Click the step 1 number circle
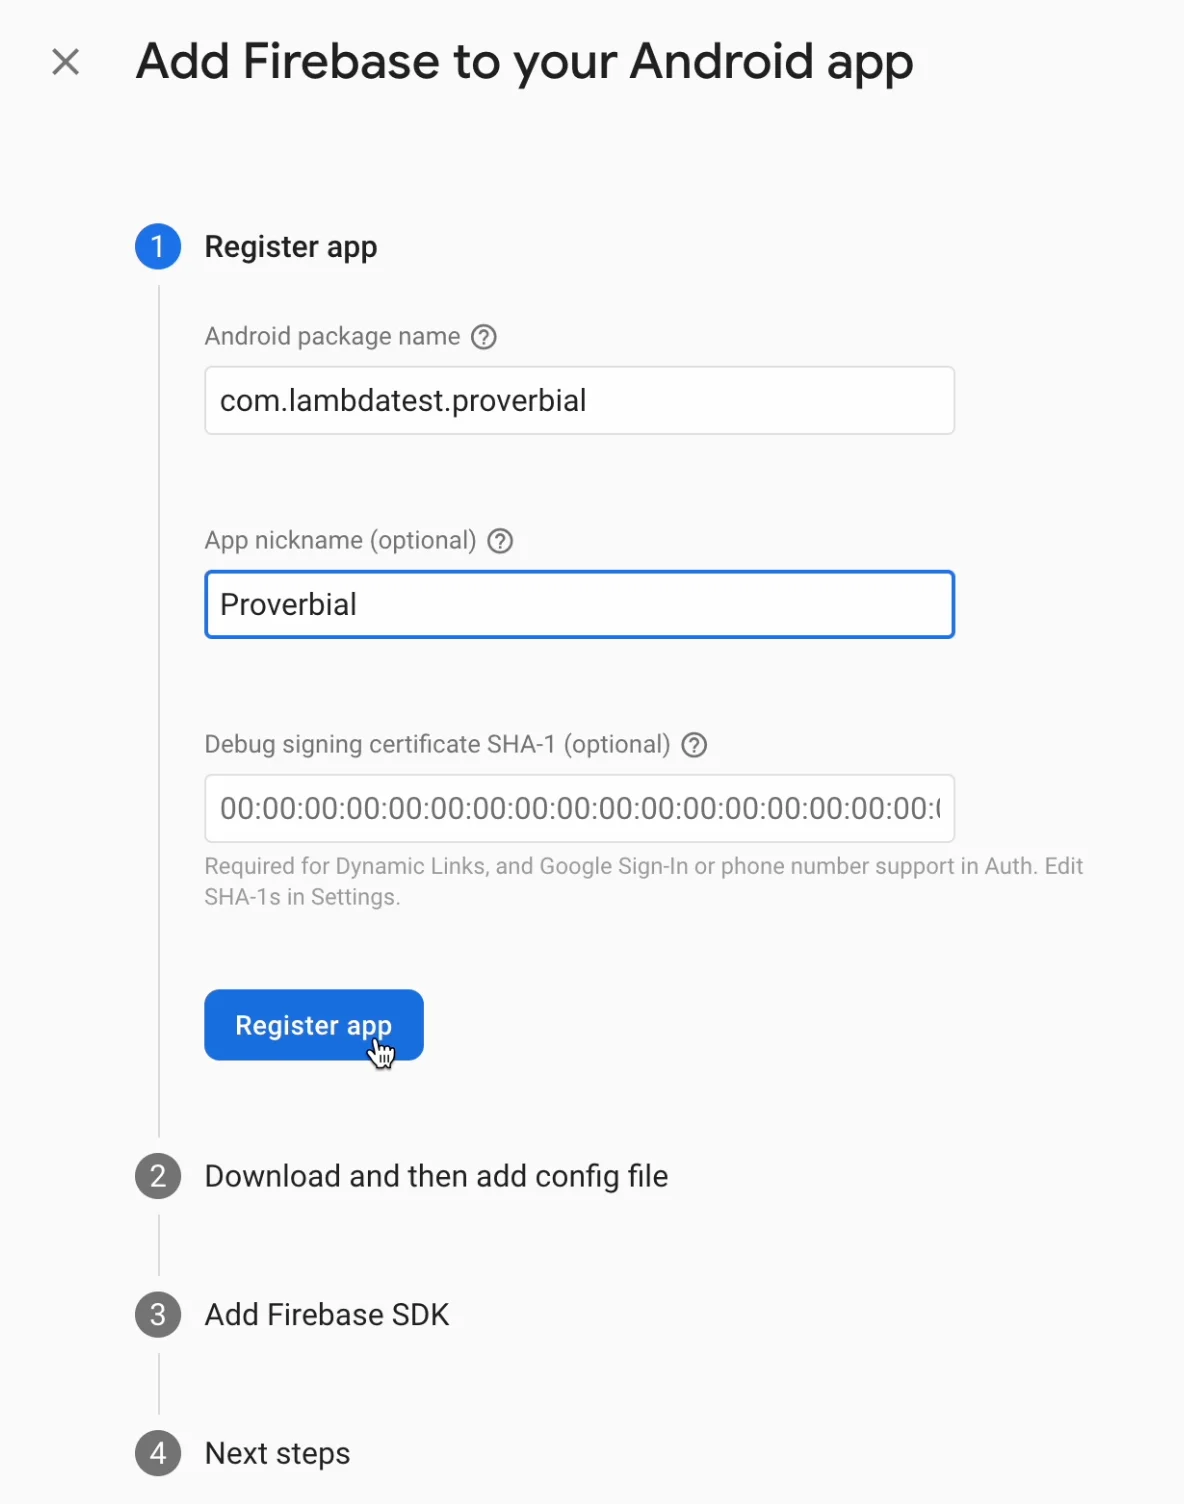The image size is (1184, 1504). coord(158,247)
